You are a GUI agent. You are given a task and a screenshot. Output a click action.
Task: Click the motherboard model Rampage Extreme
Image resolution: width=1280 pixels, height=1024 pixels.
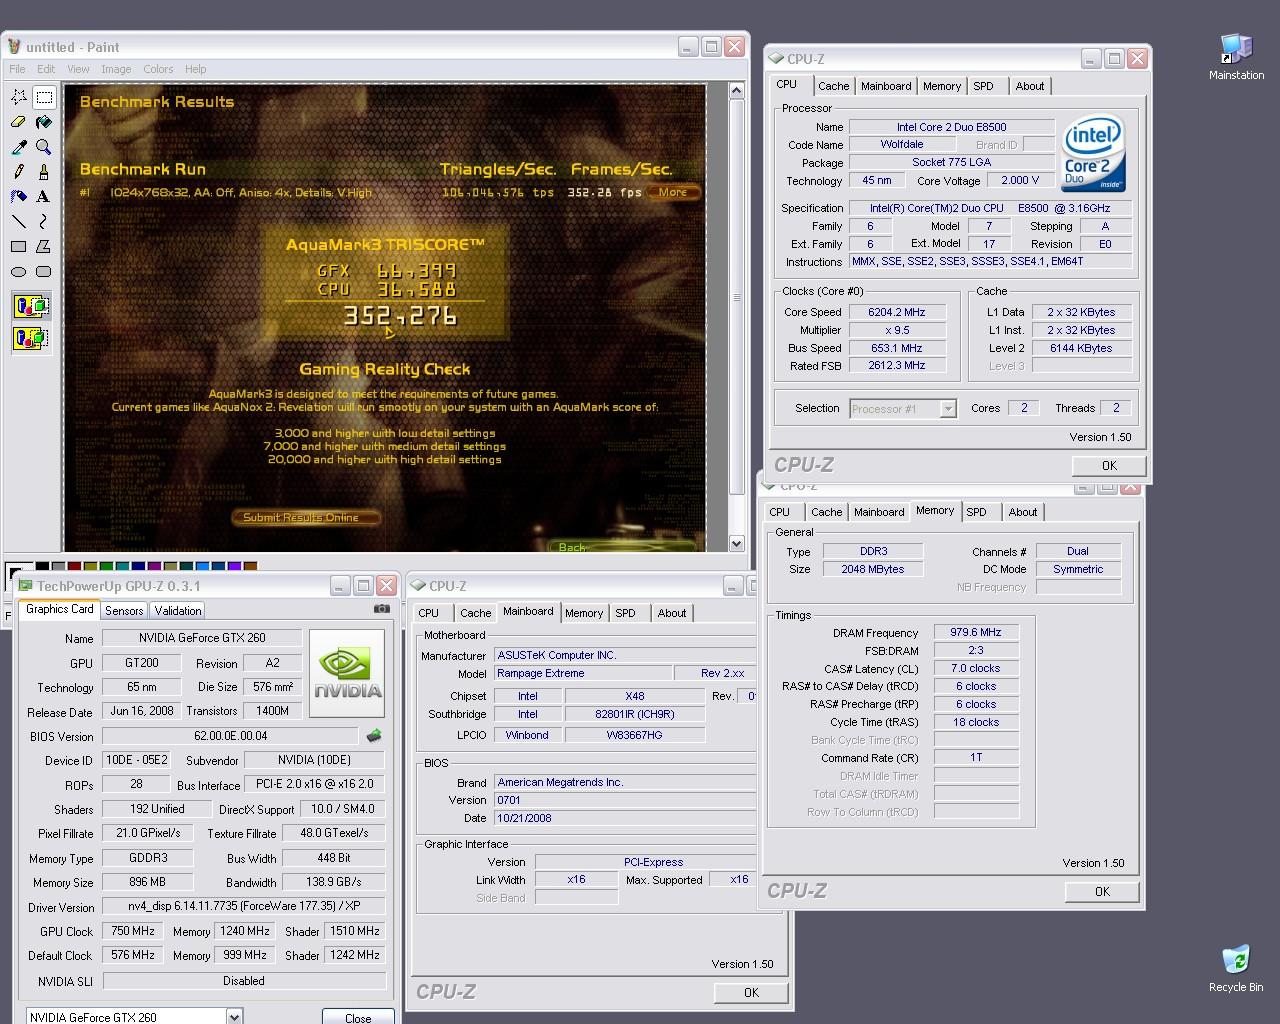583,673
